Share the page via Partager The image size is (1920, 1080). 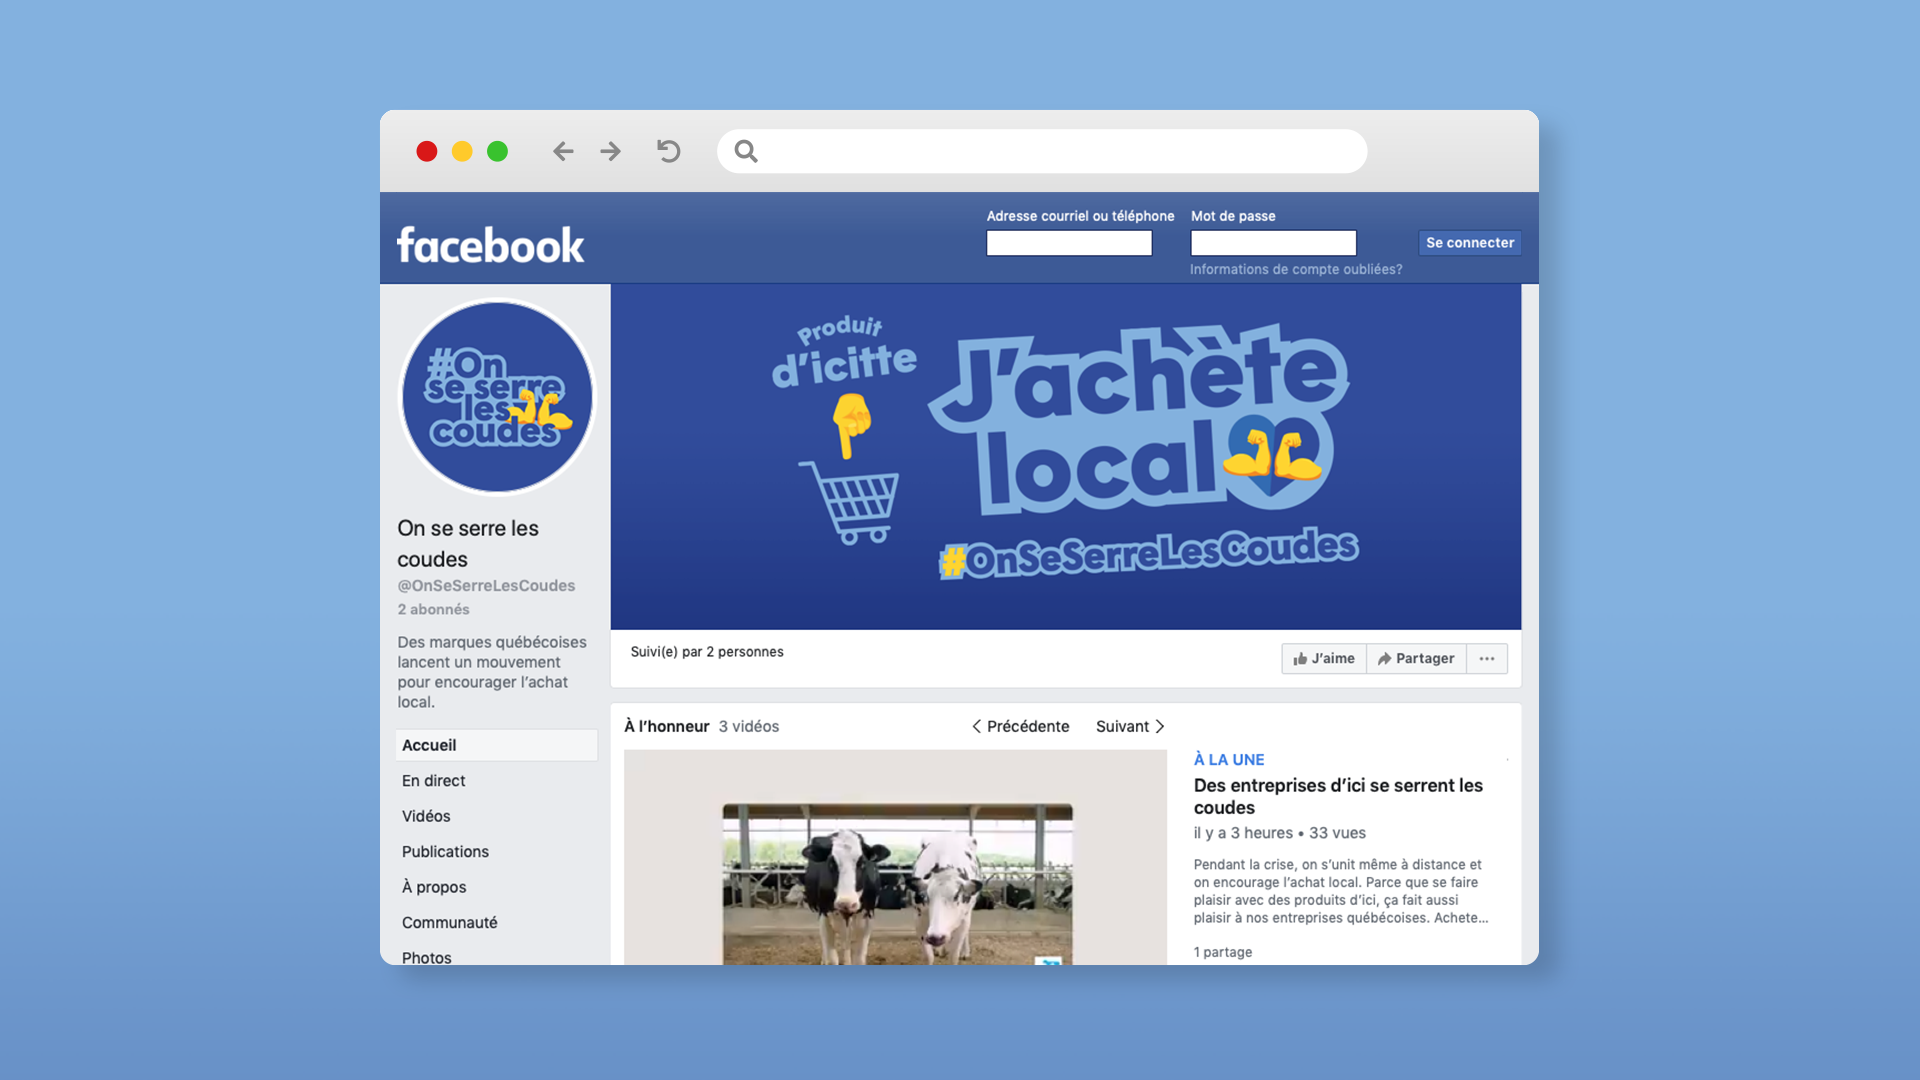coord(1416,658)
